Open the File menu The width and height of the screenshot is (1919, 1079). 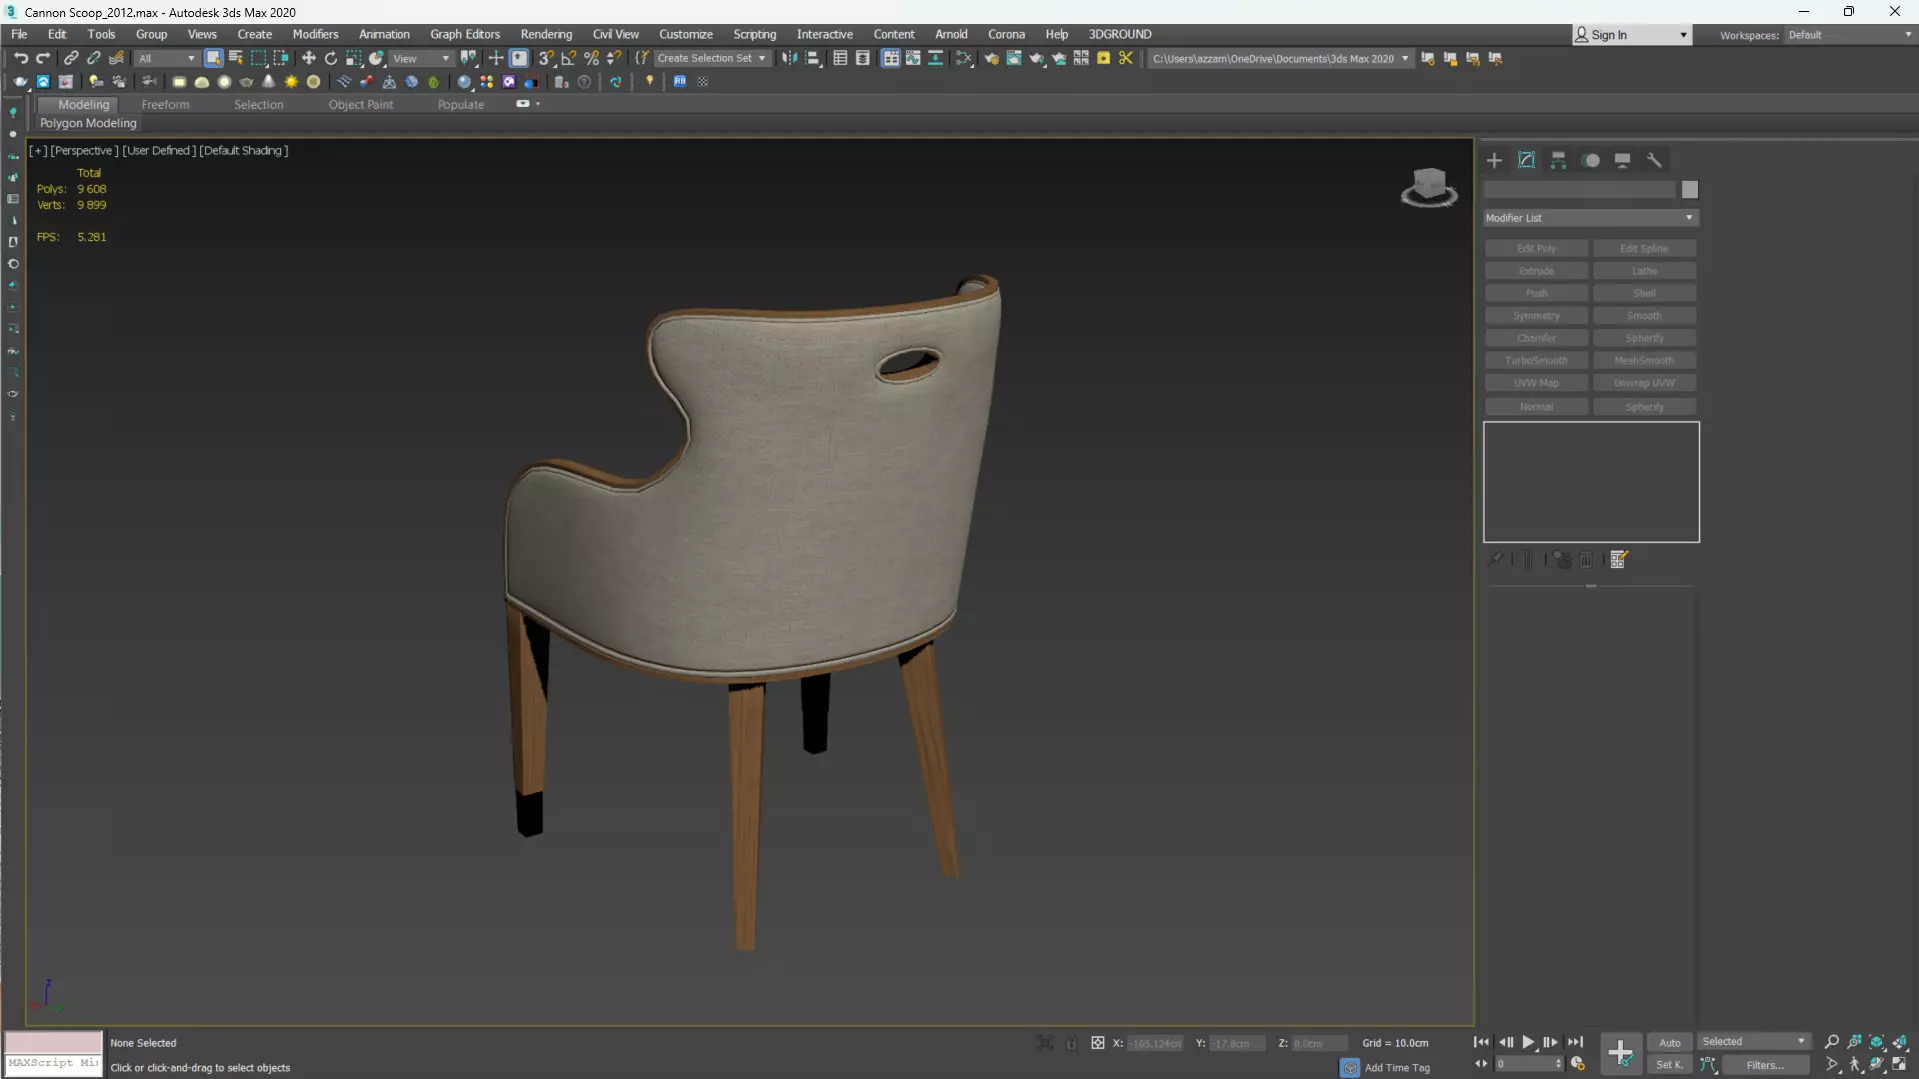19,34
